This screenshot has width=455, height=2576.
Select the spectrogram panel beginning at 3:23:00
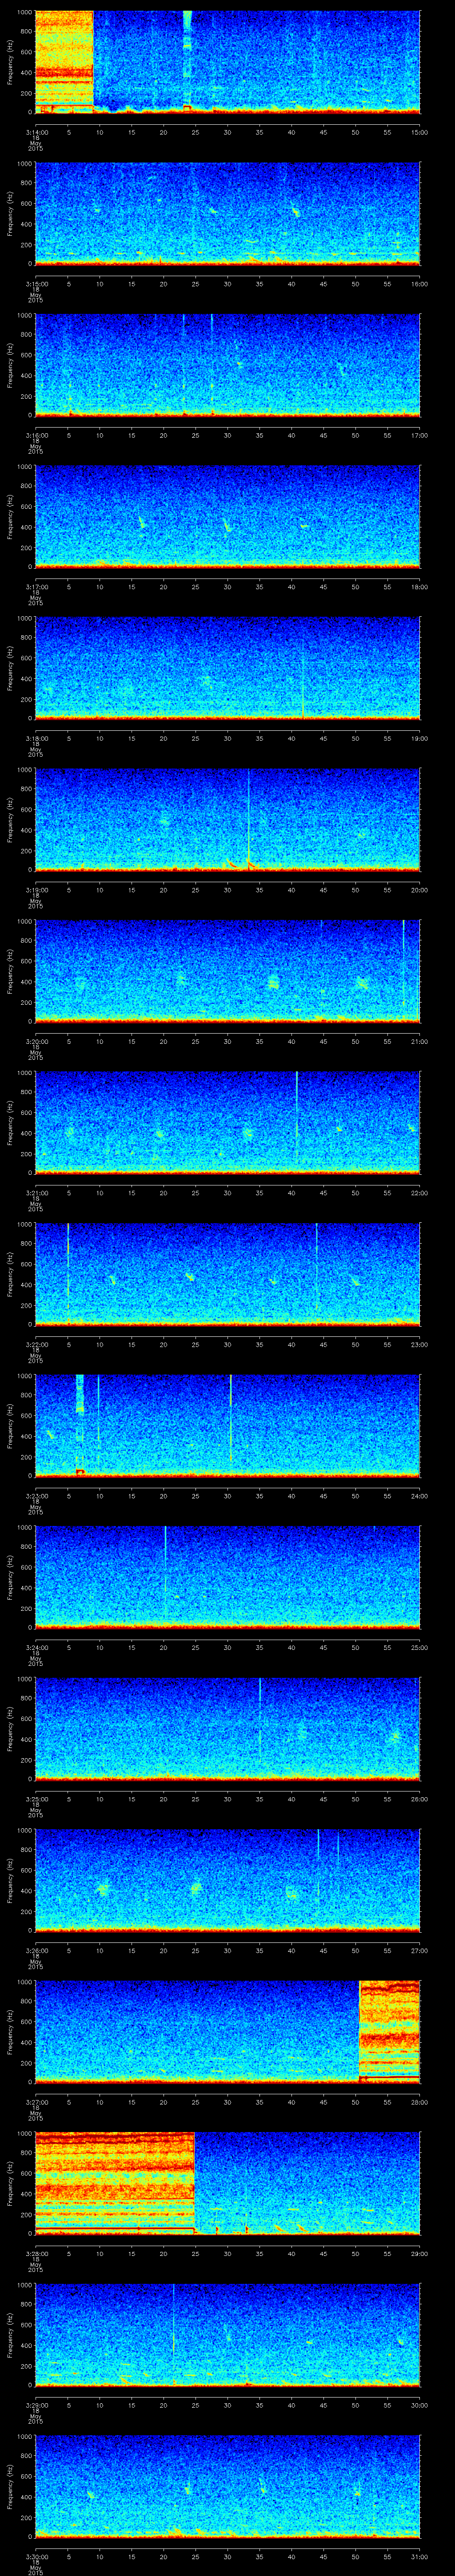pos(227,1426)
